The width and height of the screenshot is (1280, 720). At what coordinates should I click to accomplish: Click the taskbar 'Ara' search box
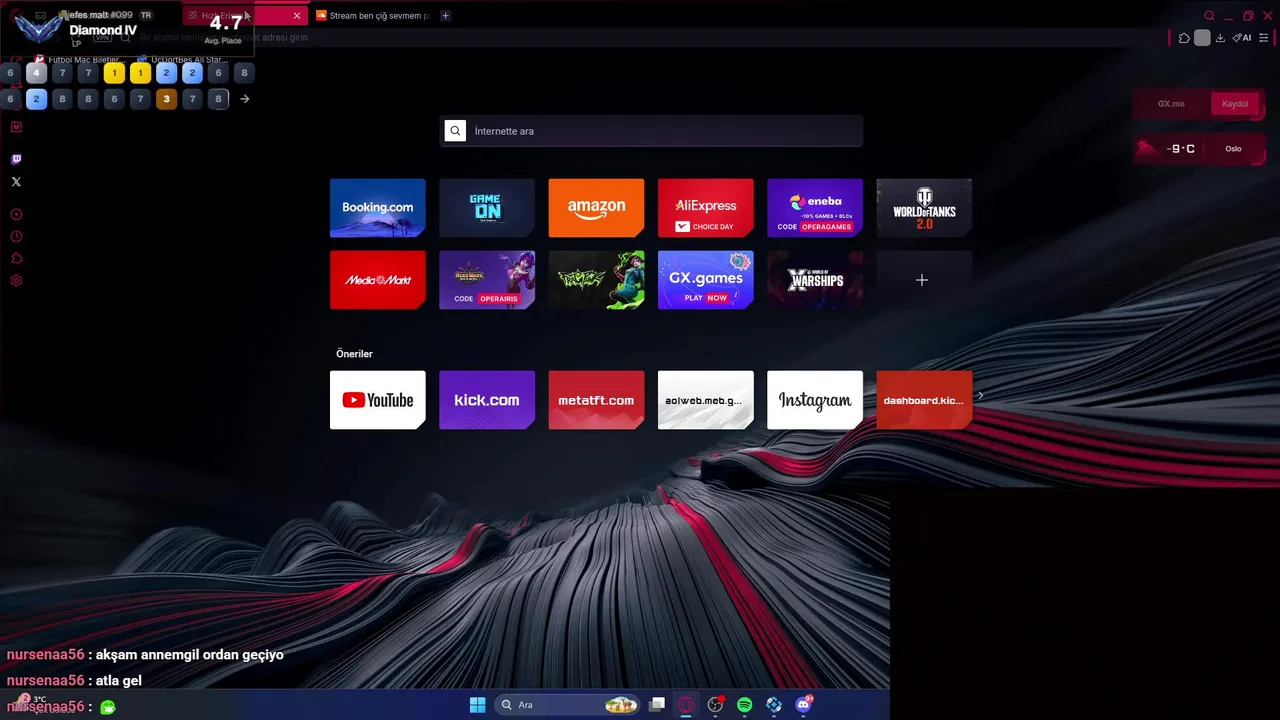[x=569, y=705]
